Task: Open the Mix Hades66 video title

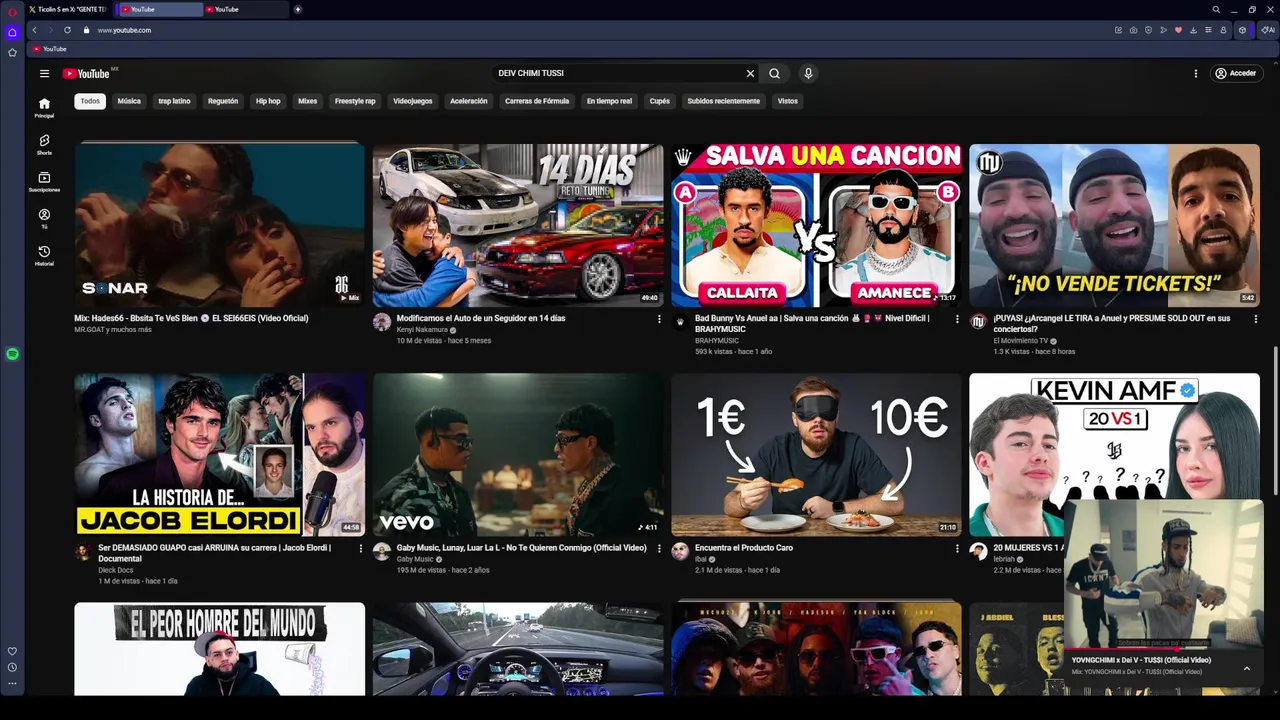Action: click(x=191, y=318)
